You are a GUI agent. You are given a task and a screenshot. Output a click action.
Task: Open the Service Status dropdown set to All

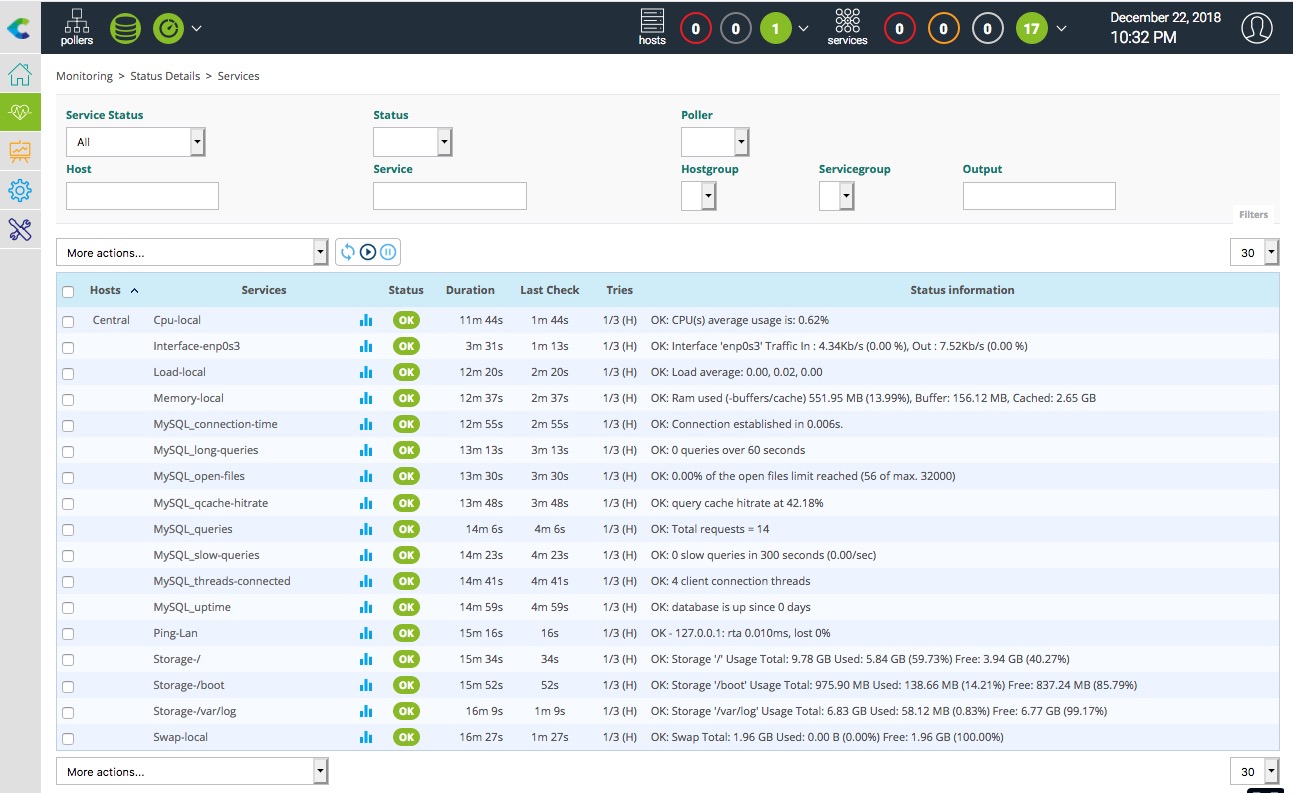coord(135,142)
